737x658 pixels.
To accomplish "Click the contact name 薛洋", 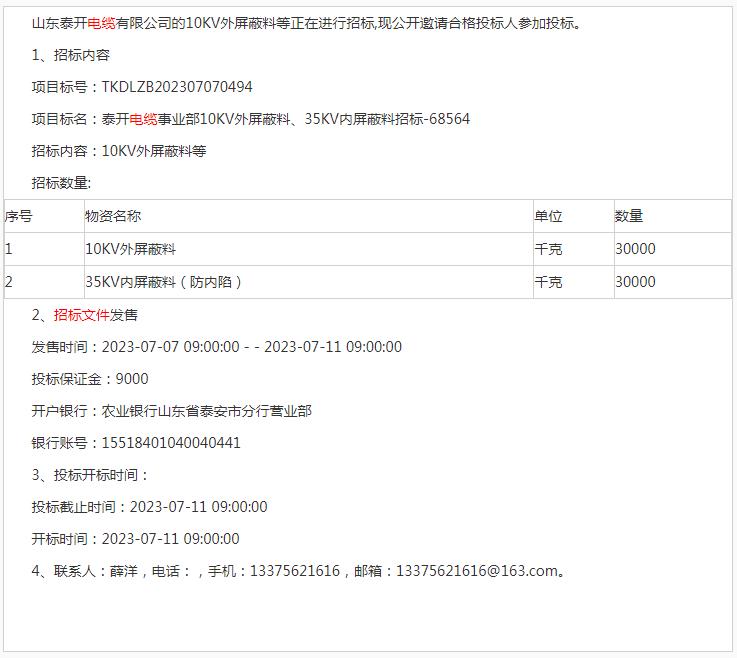I will [x=124, y=571].
